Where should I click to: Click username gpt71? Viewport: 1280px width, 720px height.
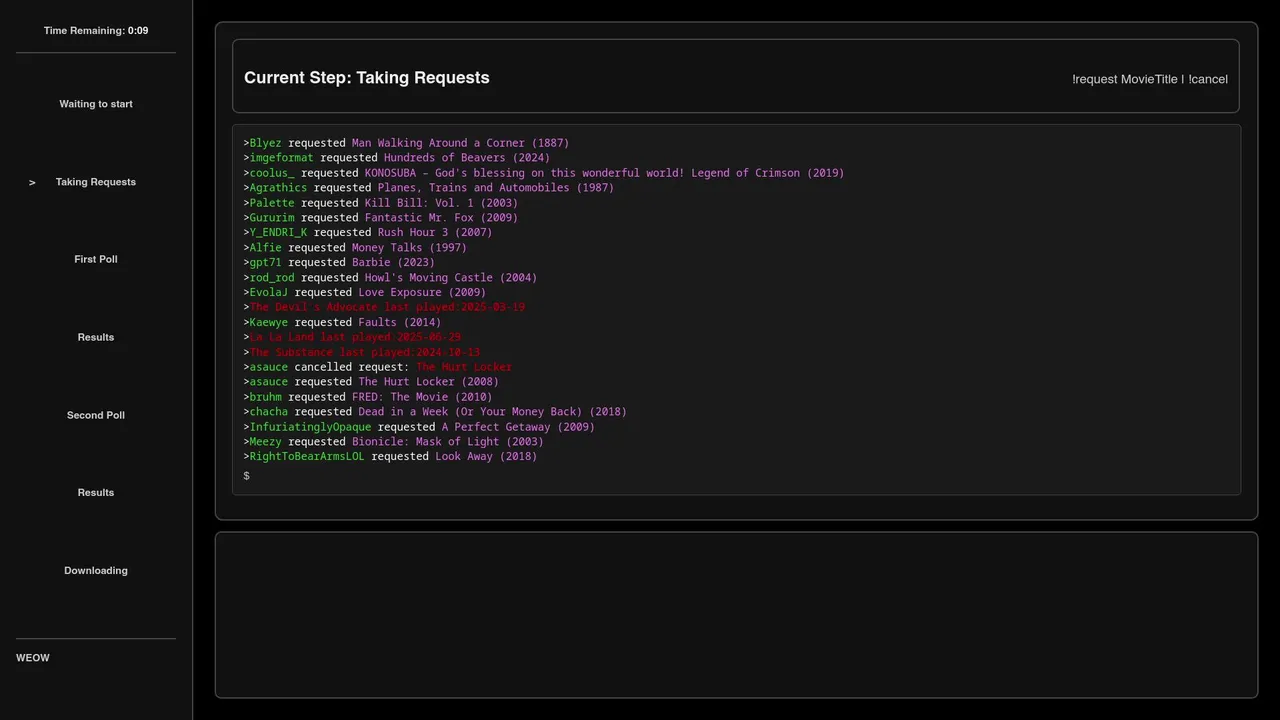click(266, 263)
